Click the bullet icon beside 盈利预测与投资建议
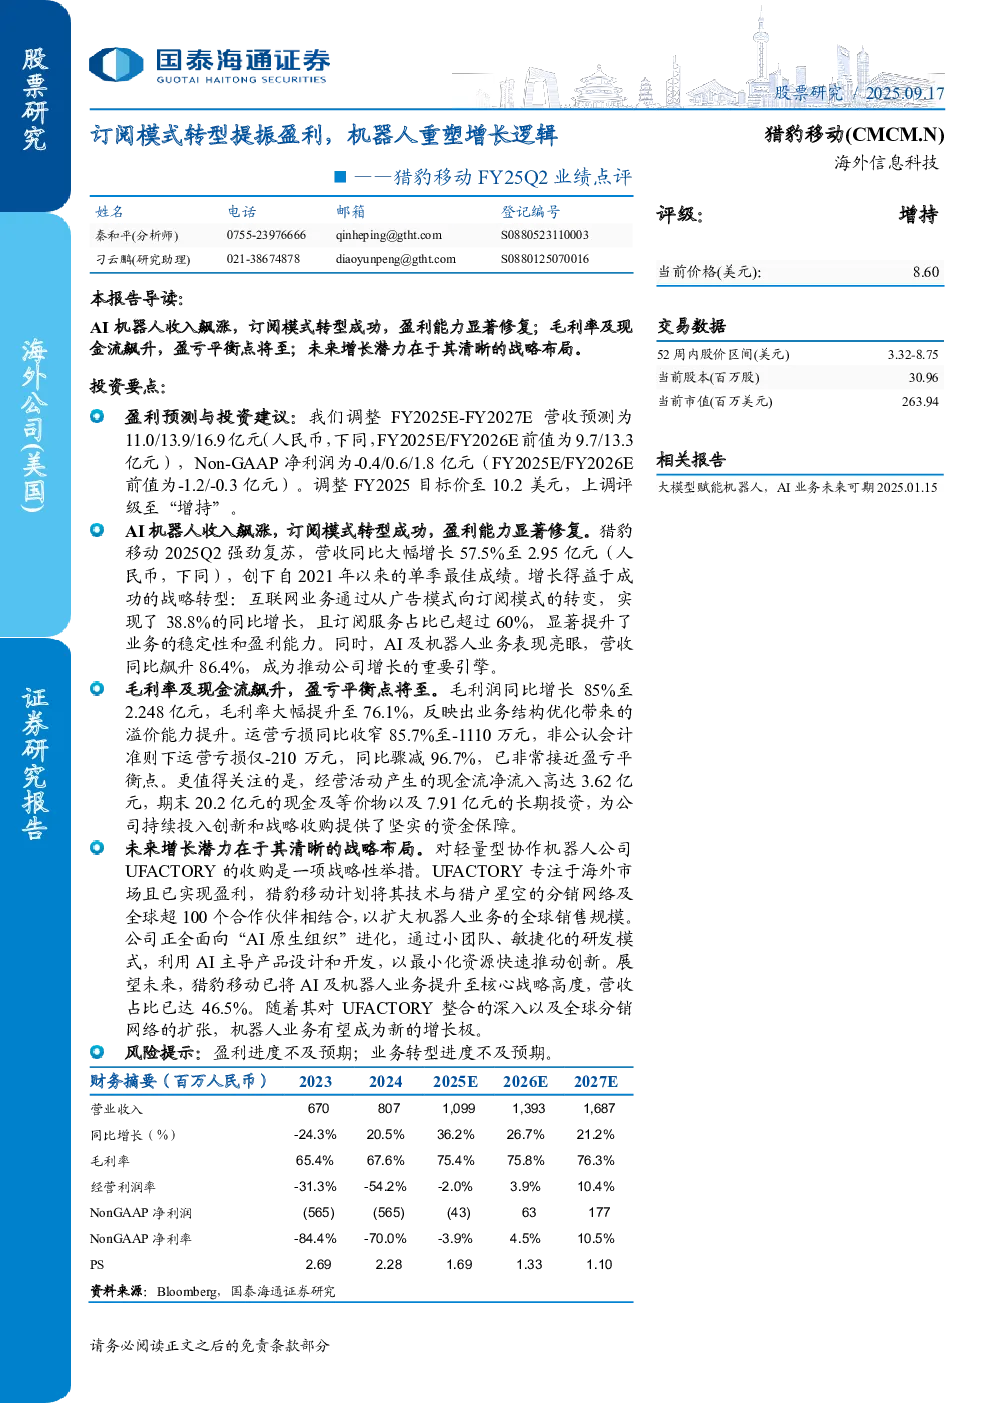This screenshot has width=992, height=1403. point(97,416)
